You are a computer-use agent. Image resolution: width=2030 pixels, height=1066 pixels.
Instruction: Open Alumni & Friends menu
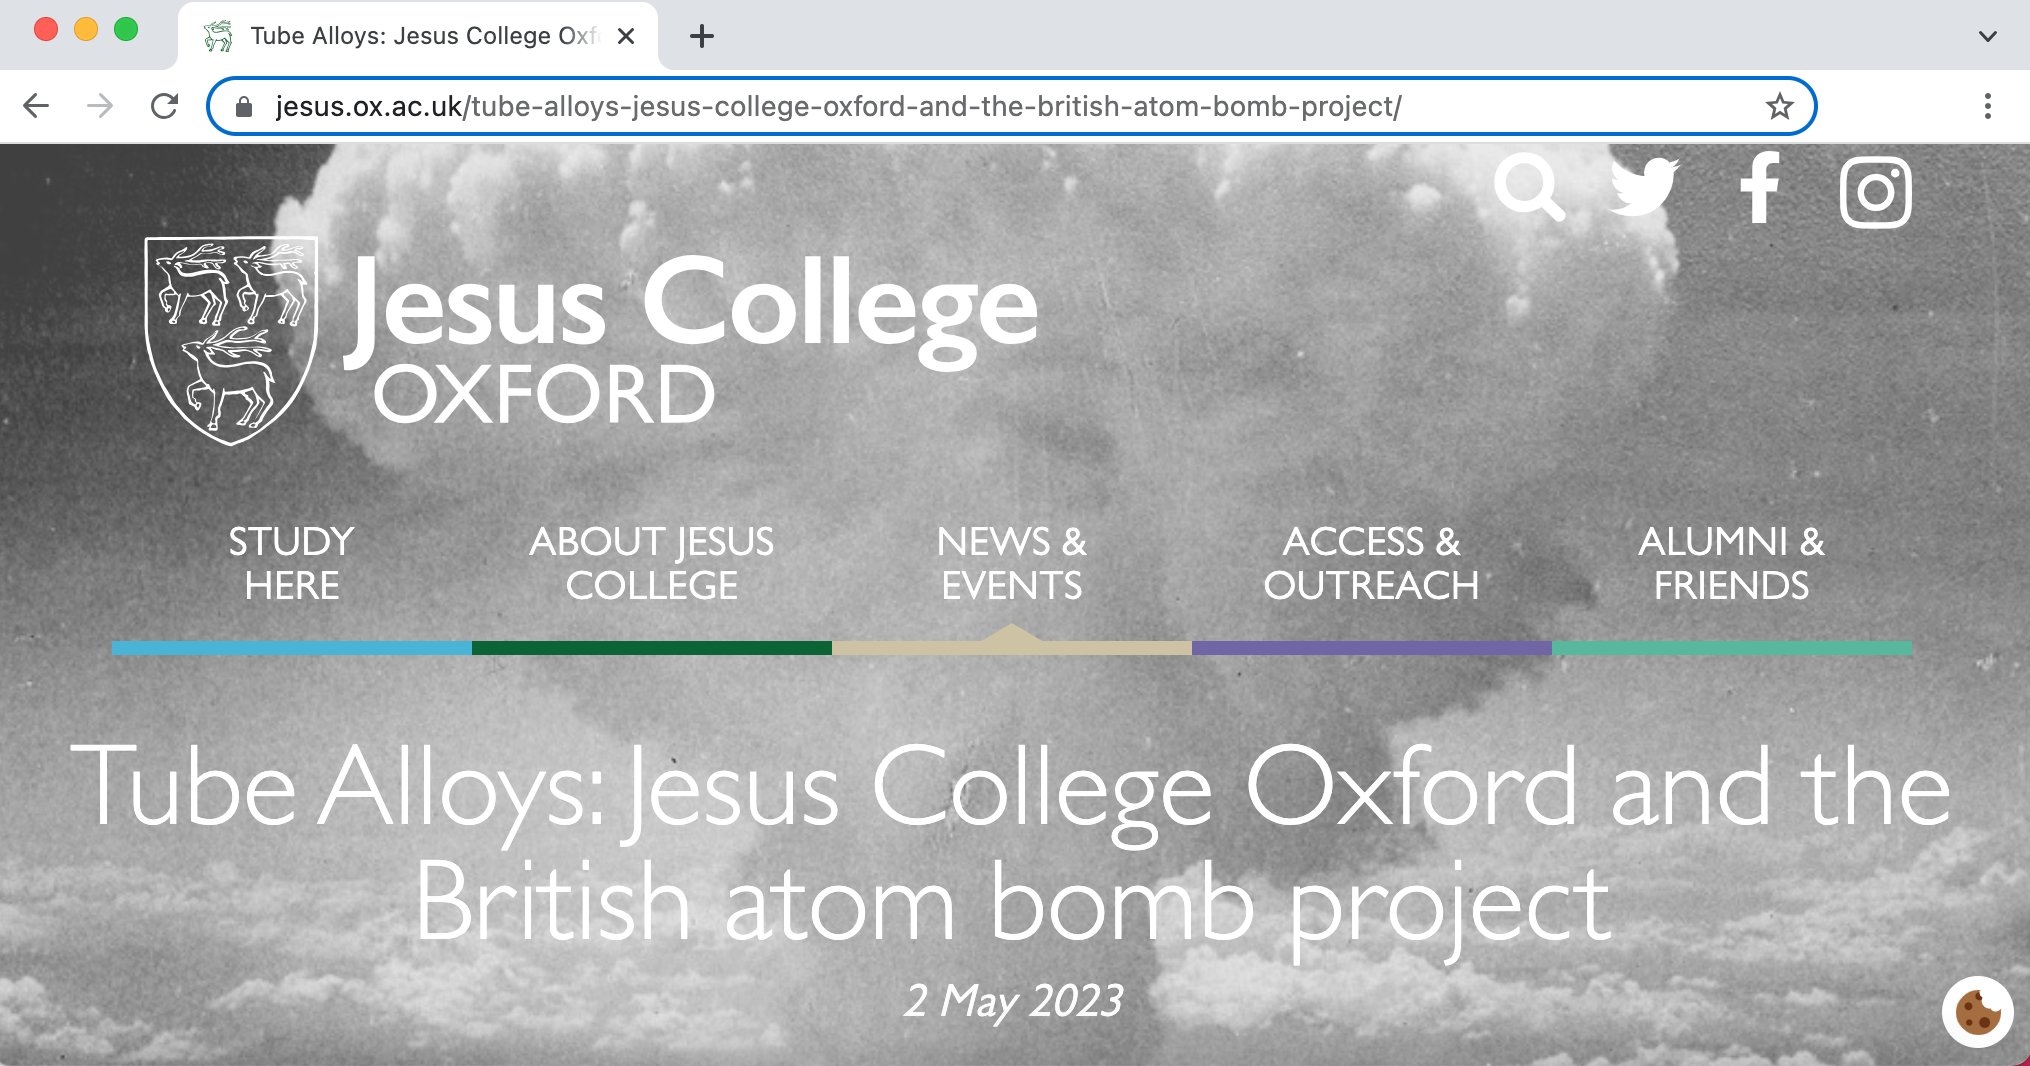click(x=1732, y=563)
